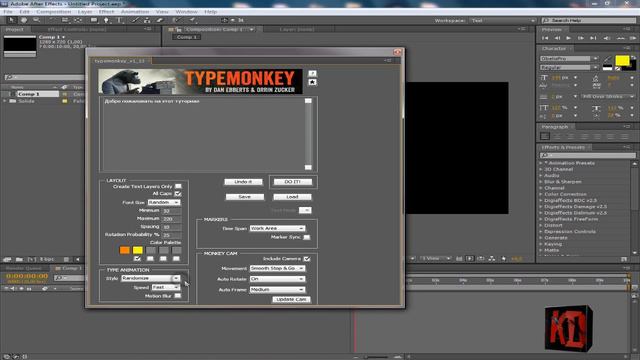This screenshot has width=640, height=360.
Task: Open the Auto Rotate dropdown
Action: click(x=277, y=279)
